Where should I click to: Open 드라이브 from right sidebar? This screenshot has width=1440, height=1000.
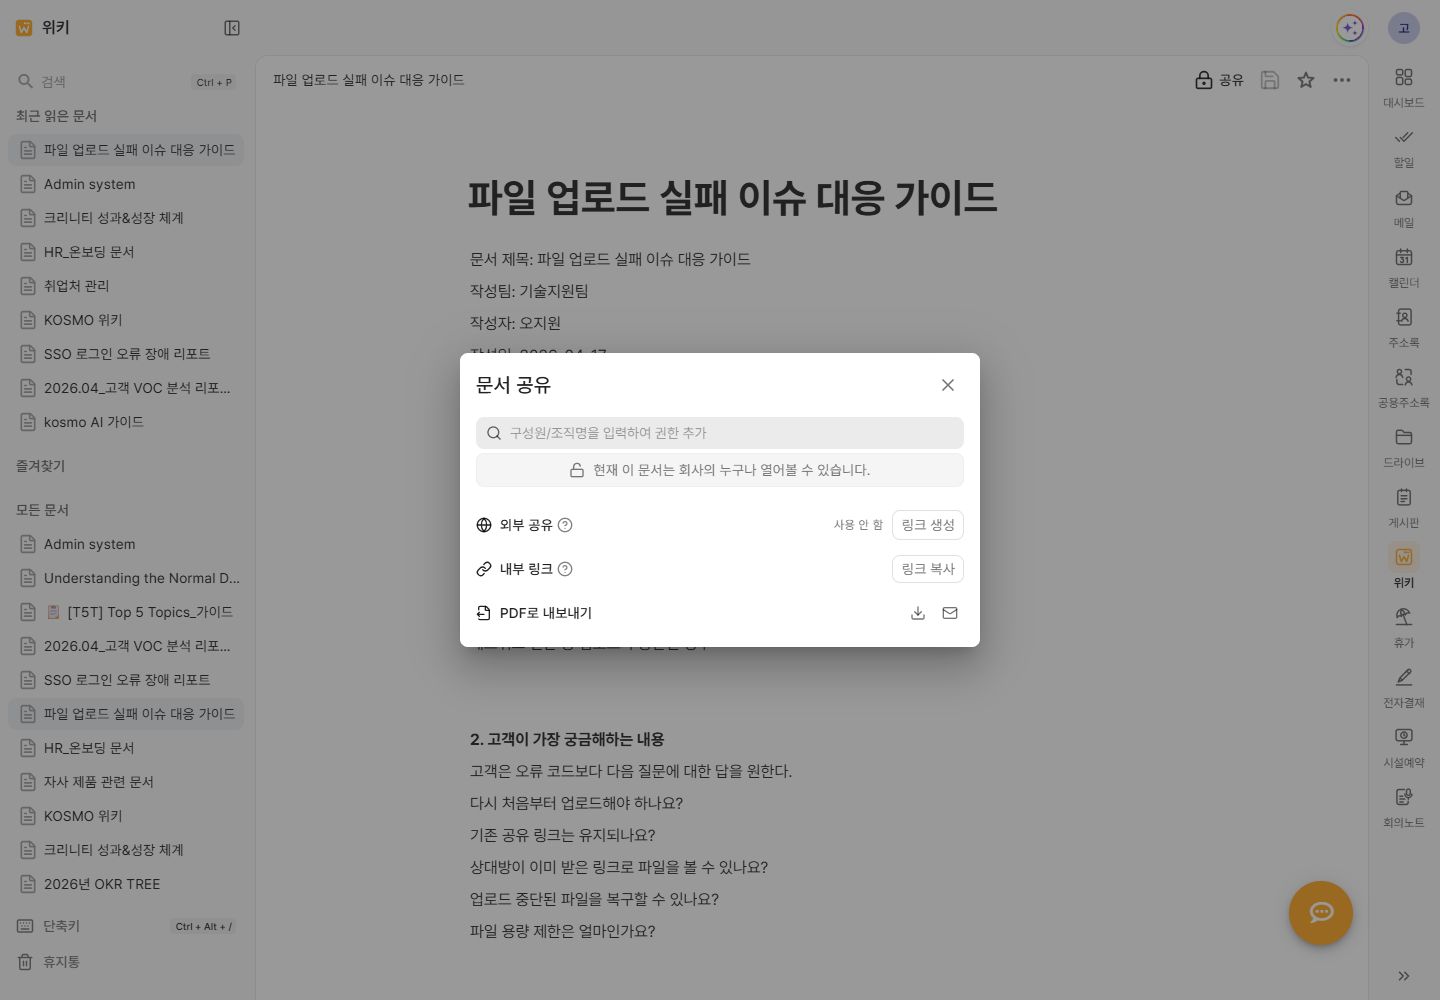tap(1404, 447)
